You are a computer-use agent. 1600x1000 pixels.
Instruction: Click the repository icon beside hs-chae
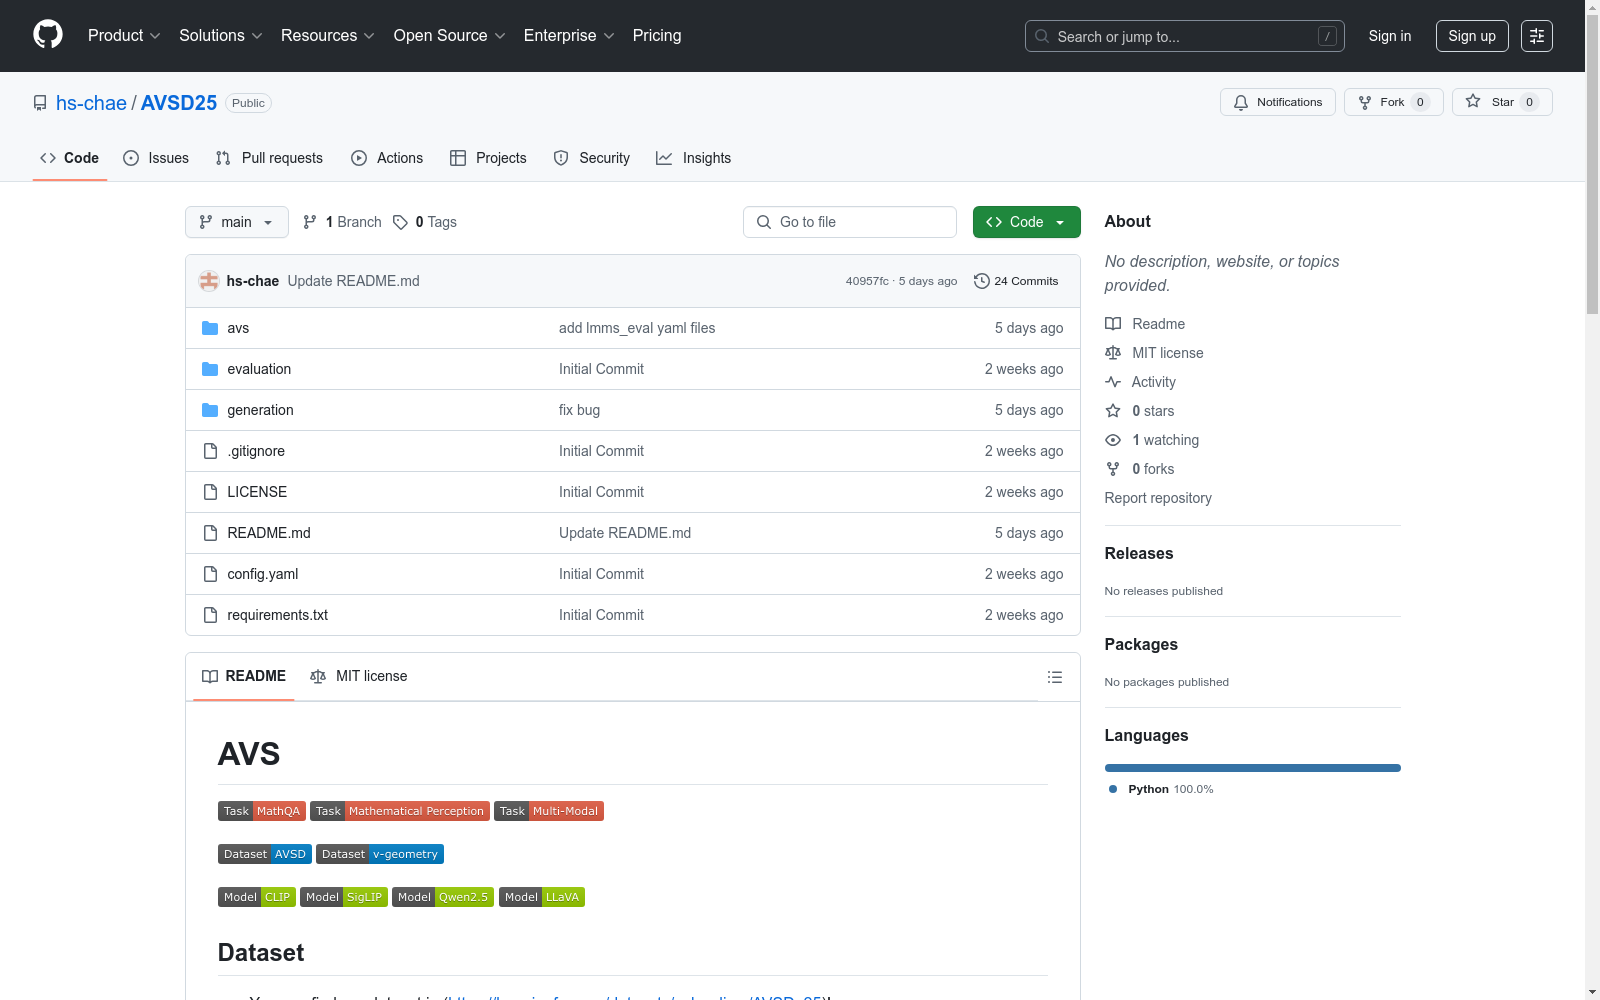tap(40, 103)
